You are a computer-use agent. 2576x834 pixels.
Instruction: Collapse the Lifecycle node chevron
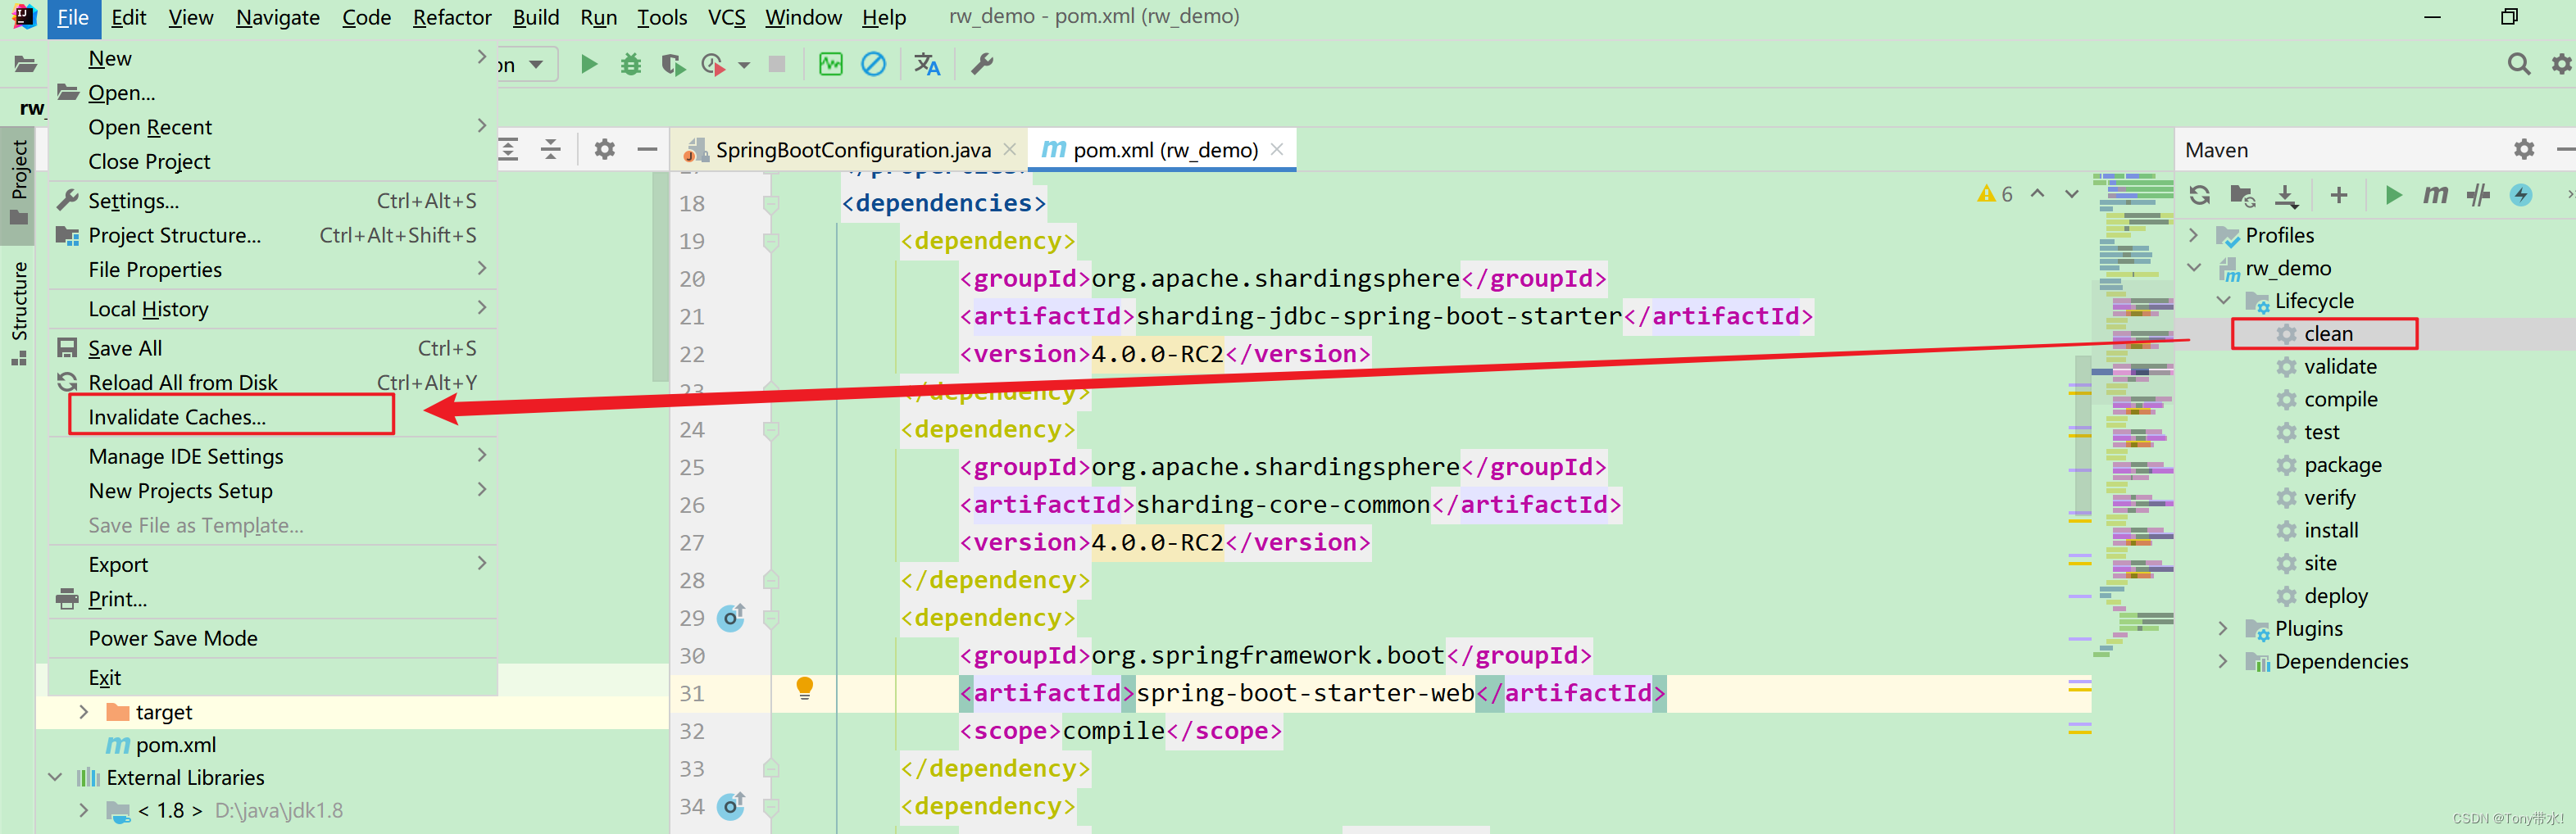pos(2223,301)
